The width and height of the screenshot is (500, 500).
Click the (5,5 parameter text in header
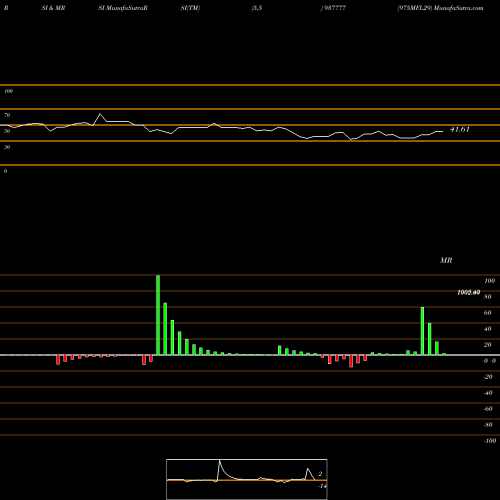[257, 8]
